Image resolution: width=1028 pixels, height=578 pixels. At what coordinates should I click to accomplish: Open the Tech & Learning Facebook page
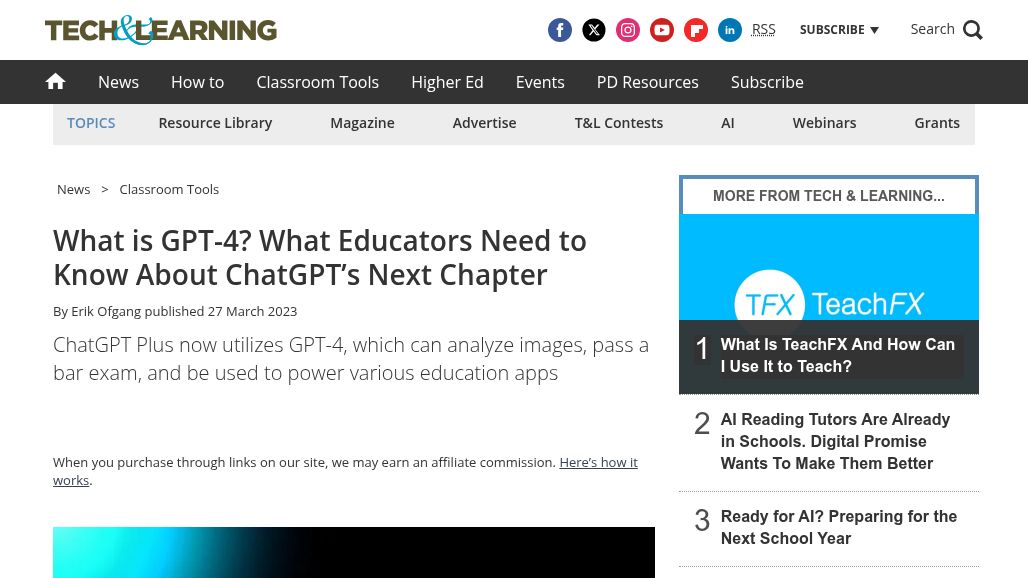[x=559, y=30]
